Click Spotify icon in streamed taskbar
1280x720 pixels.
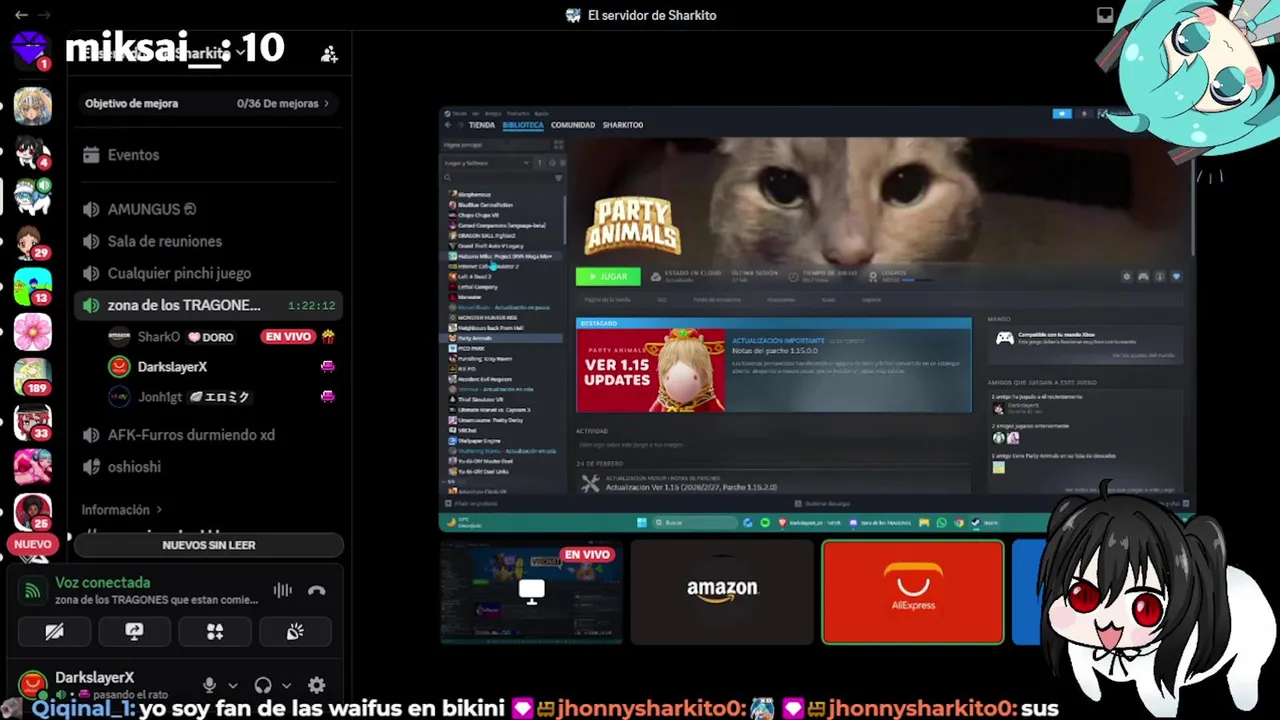(x=765, y=523)
